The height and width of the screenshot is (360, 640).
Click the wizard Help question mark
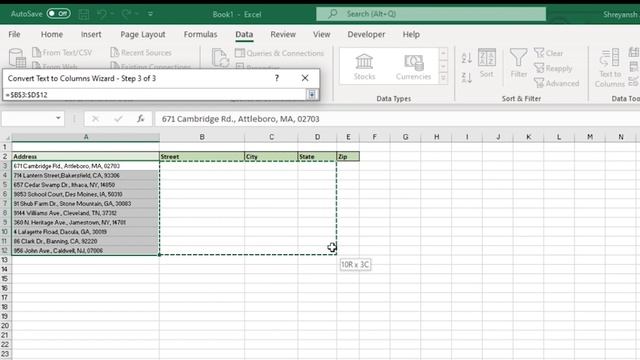(x=277, y=78)
